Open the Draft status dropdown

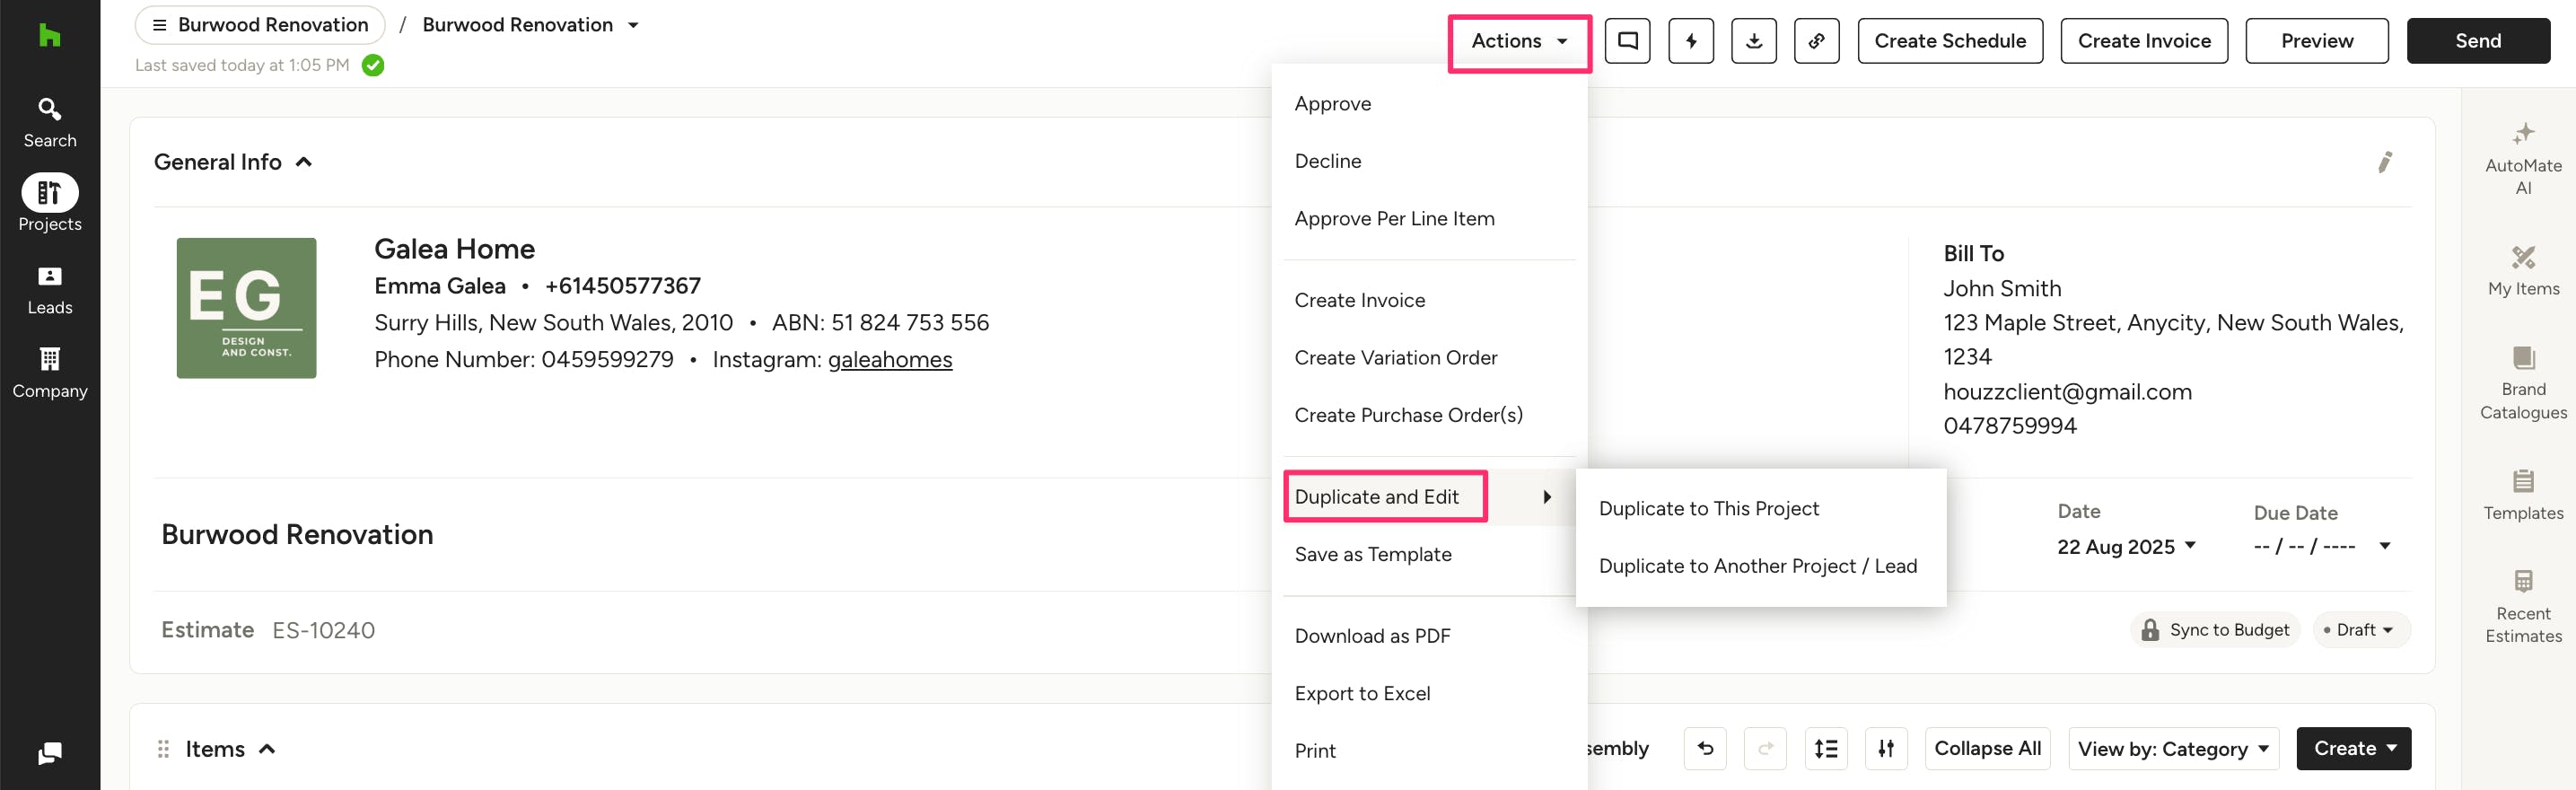(2360, 630)
